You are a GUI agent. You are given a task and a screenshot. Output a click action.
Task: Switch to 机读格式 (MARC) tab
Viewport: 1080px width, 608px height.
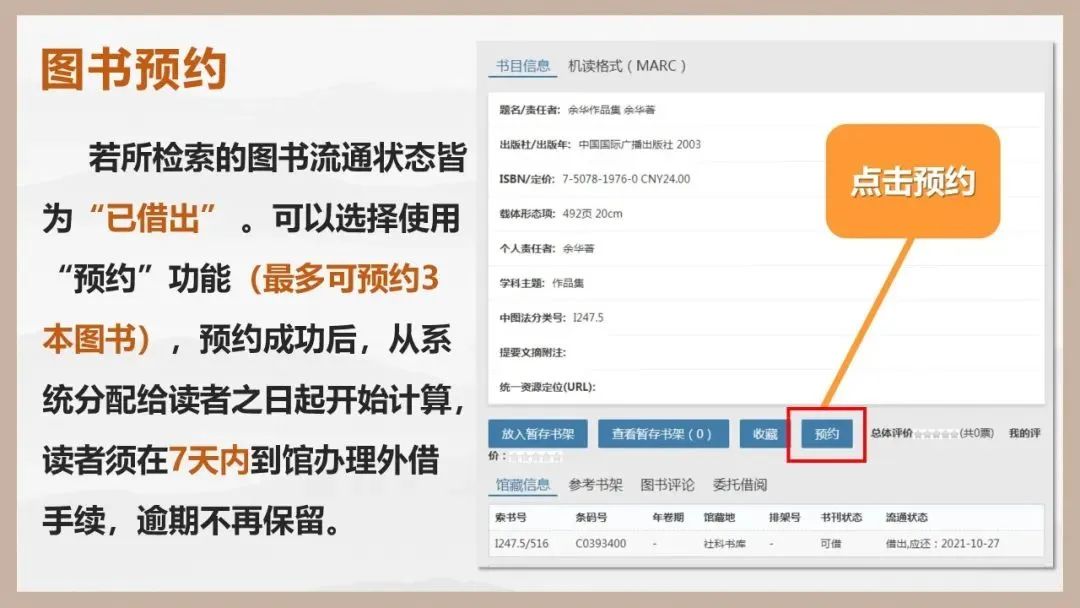pos(627,67)
